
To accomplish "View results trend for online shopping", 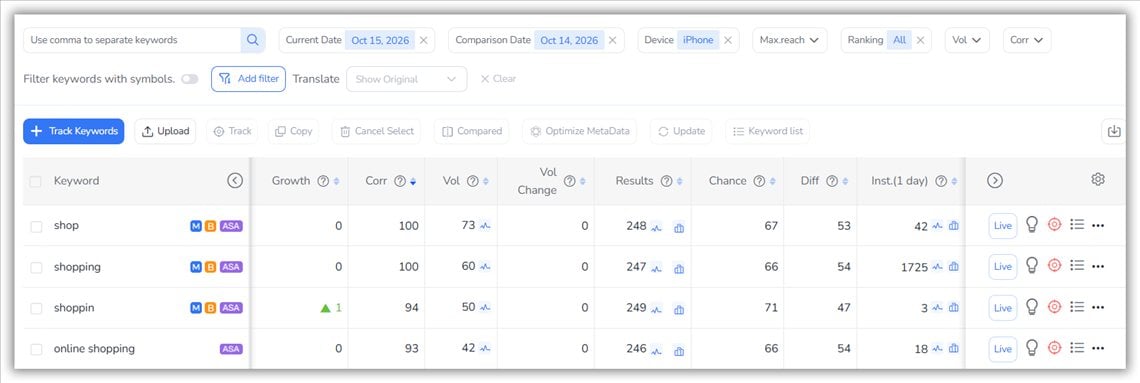I will click(x=656, y=351).
